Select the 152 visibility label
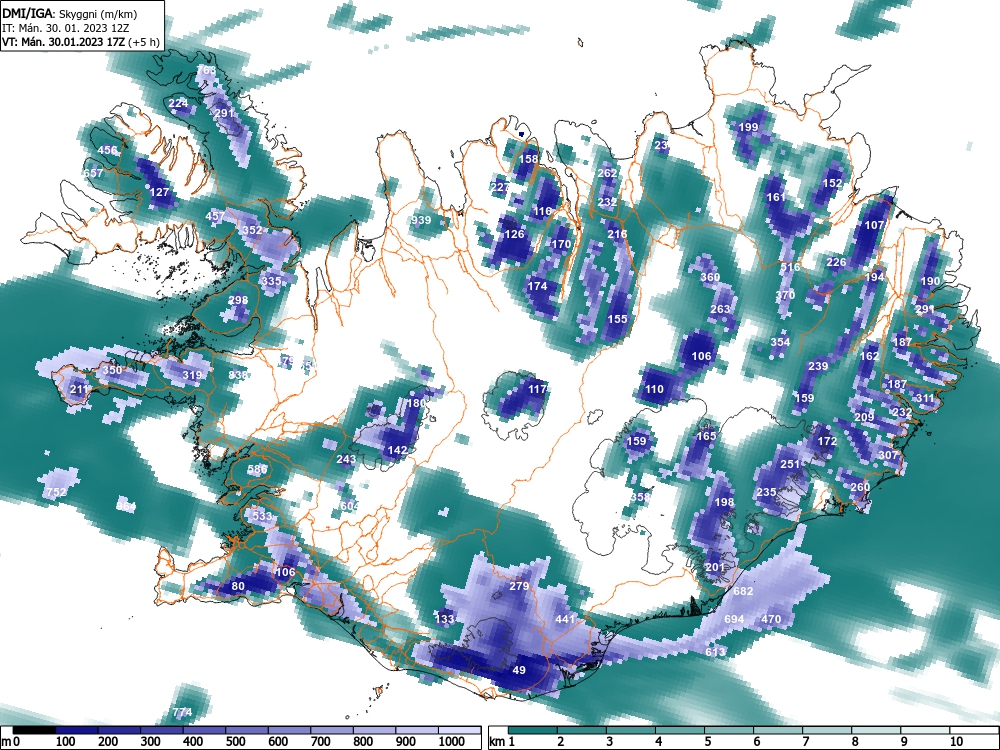 (832, 183)
